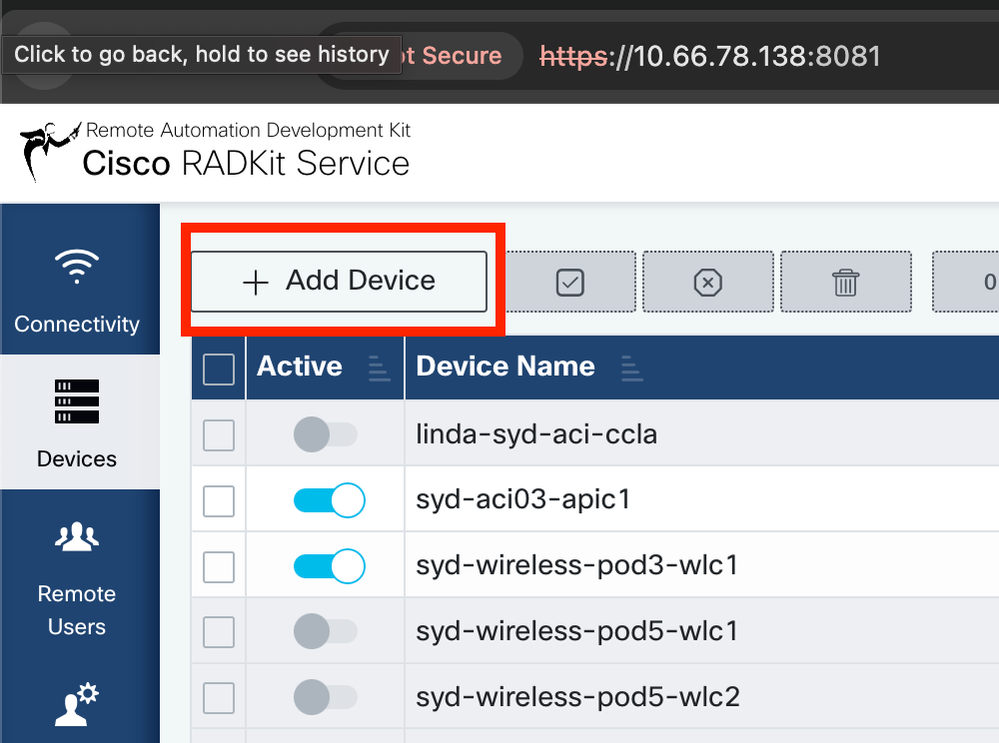Image resolution: width=999 pixels, height=743 pixels.
Task: Tick the select-all checkbox in table header
Action: (219, 369)
